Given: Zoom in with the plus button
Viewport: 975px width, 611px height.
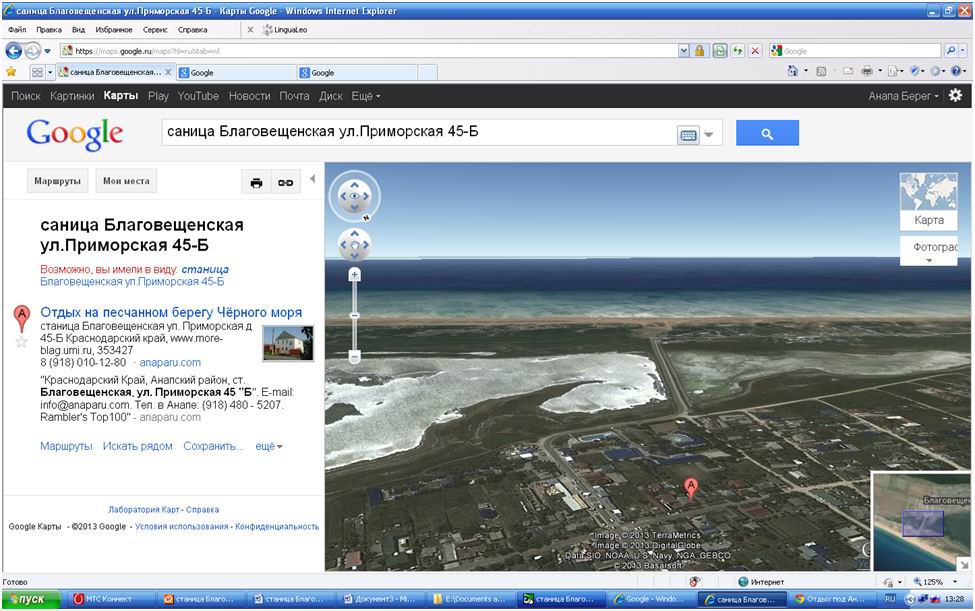Looking at the screenshot, I should [354, 274].
